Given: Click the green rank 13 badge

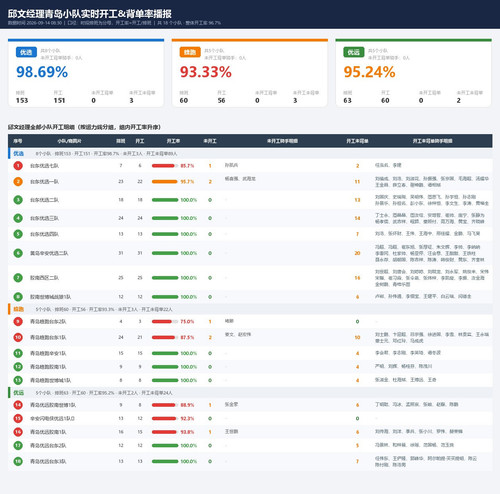Looking at the screenshot, I should [x=18, y=380].
